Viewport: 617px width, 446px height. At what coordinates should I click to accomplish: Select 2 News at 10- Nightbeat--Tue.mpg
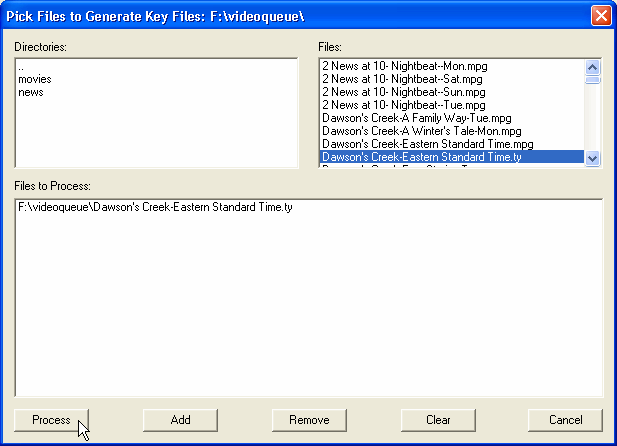tap(452, 105)
